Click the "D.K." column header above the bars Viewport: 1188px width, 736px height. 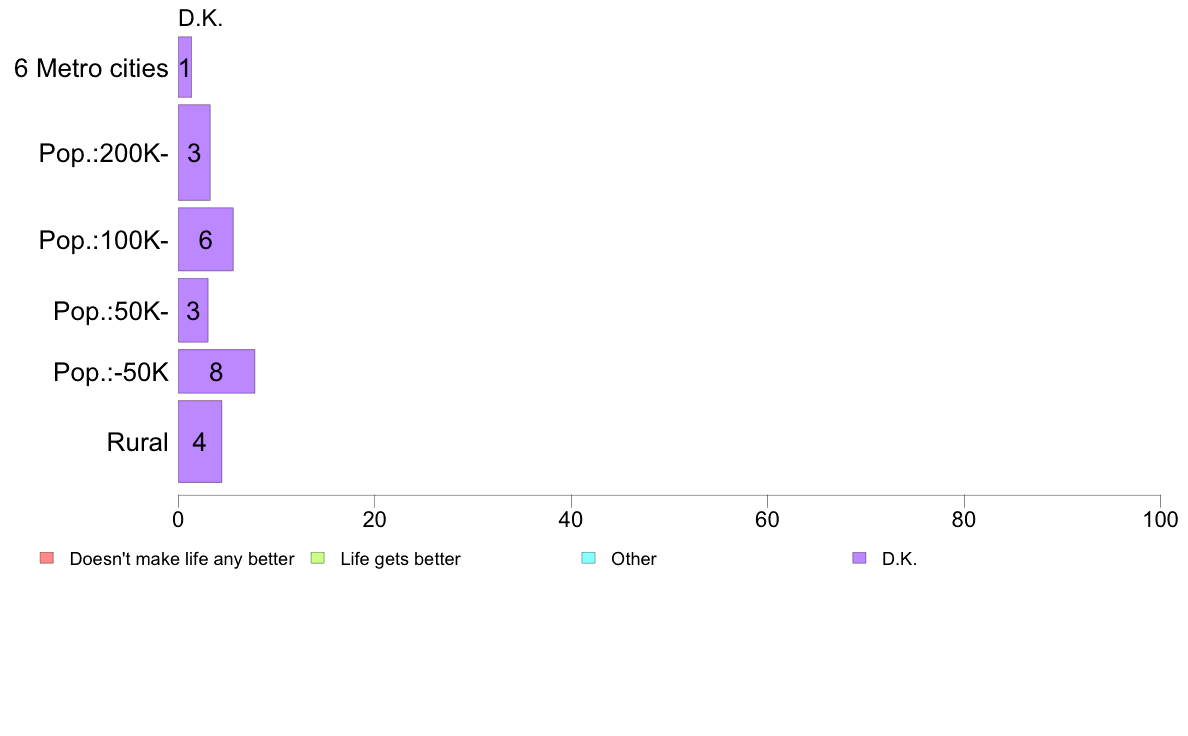click(200, 18)
